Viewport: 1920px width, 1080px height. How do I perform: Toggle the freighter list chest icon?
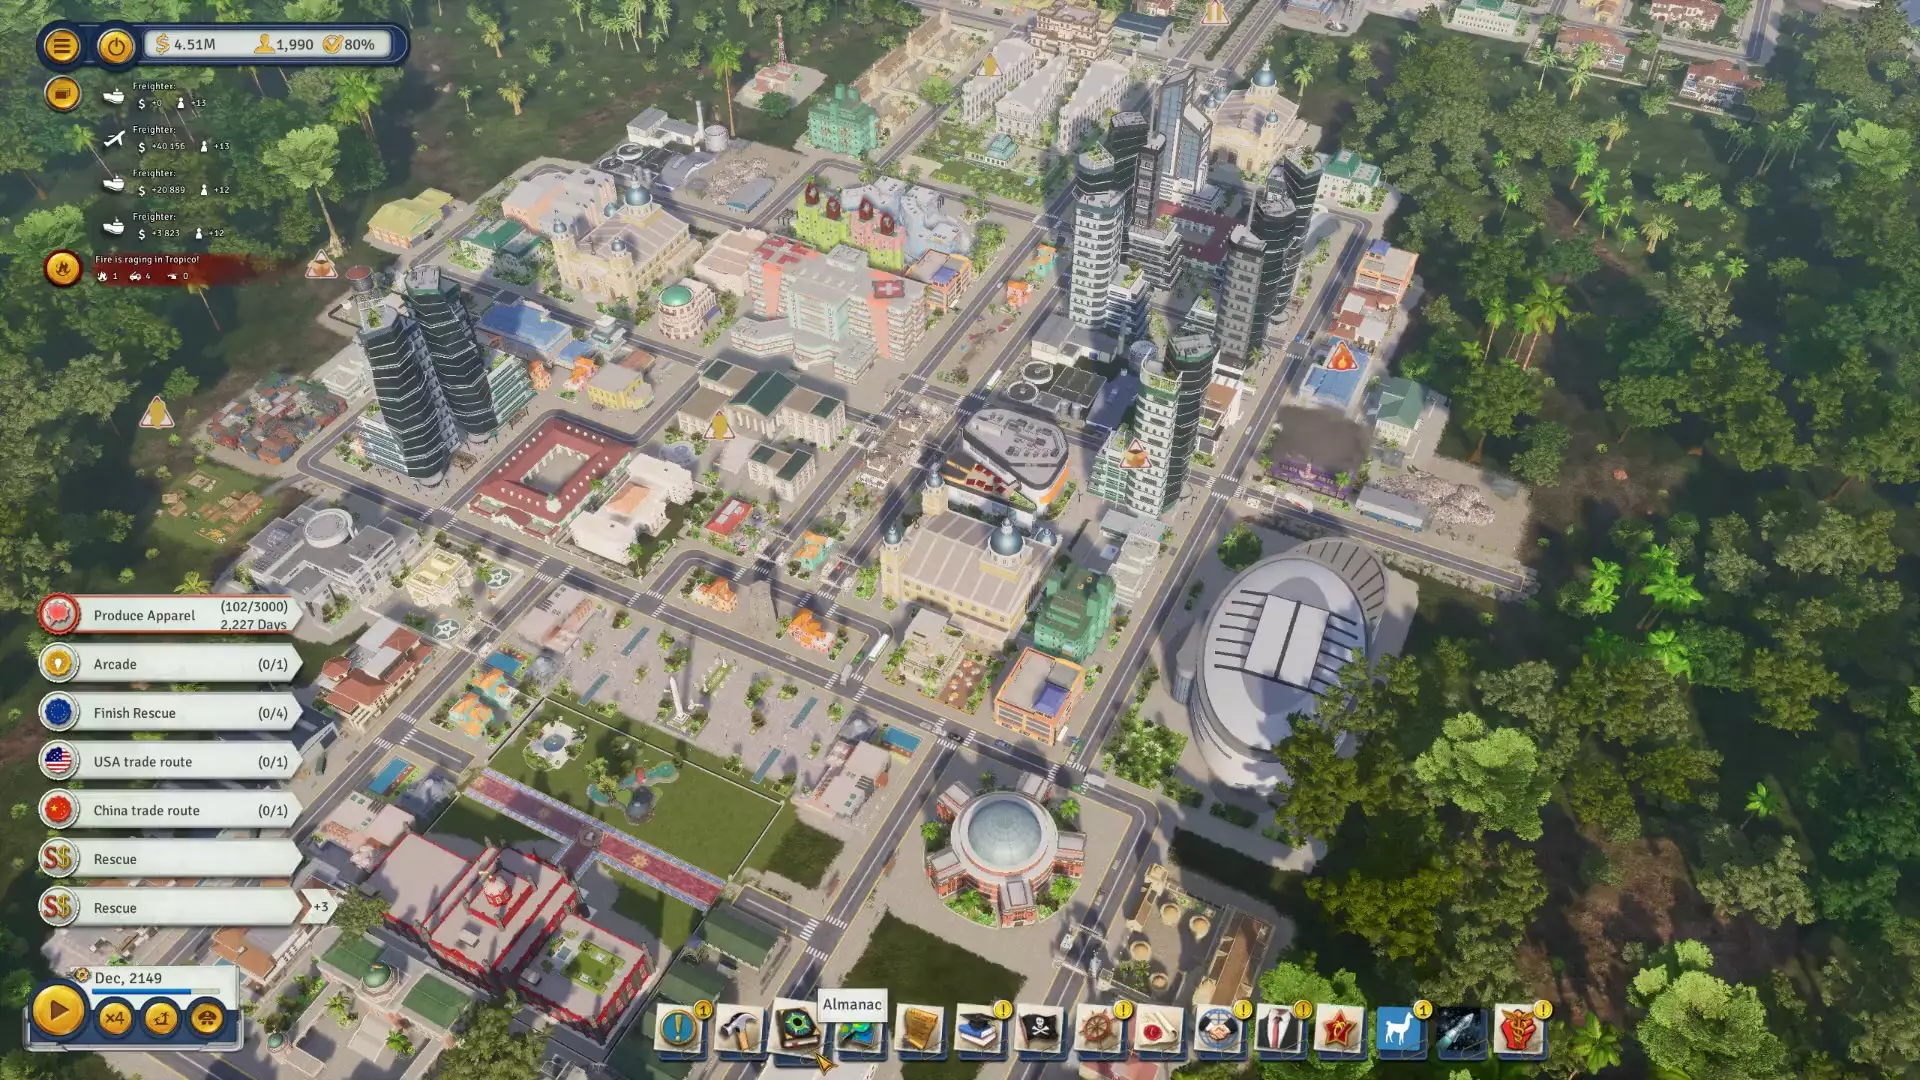click(x=62, y=94)
